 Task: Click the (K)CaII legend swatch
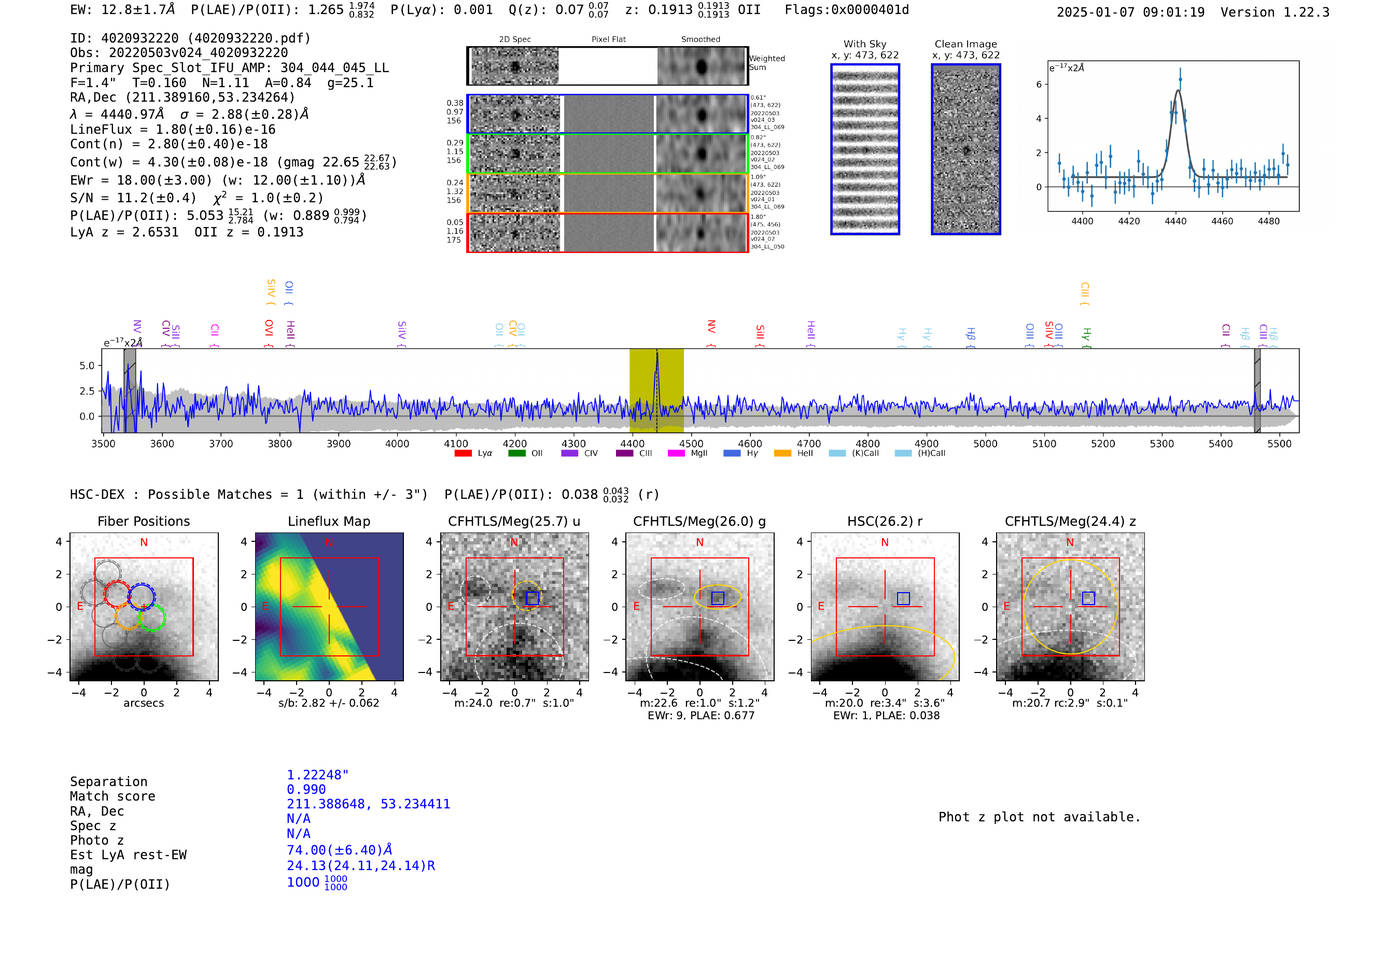(837, 453)
